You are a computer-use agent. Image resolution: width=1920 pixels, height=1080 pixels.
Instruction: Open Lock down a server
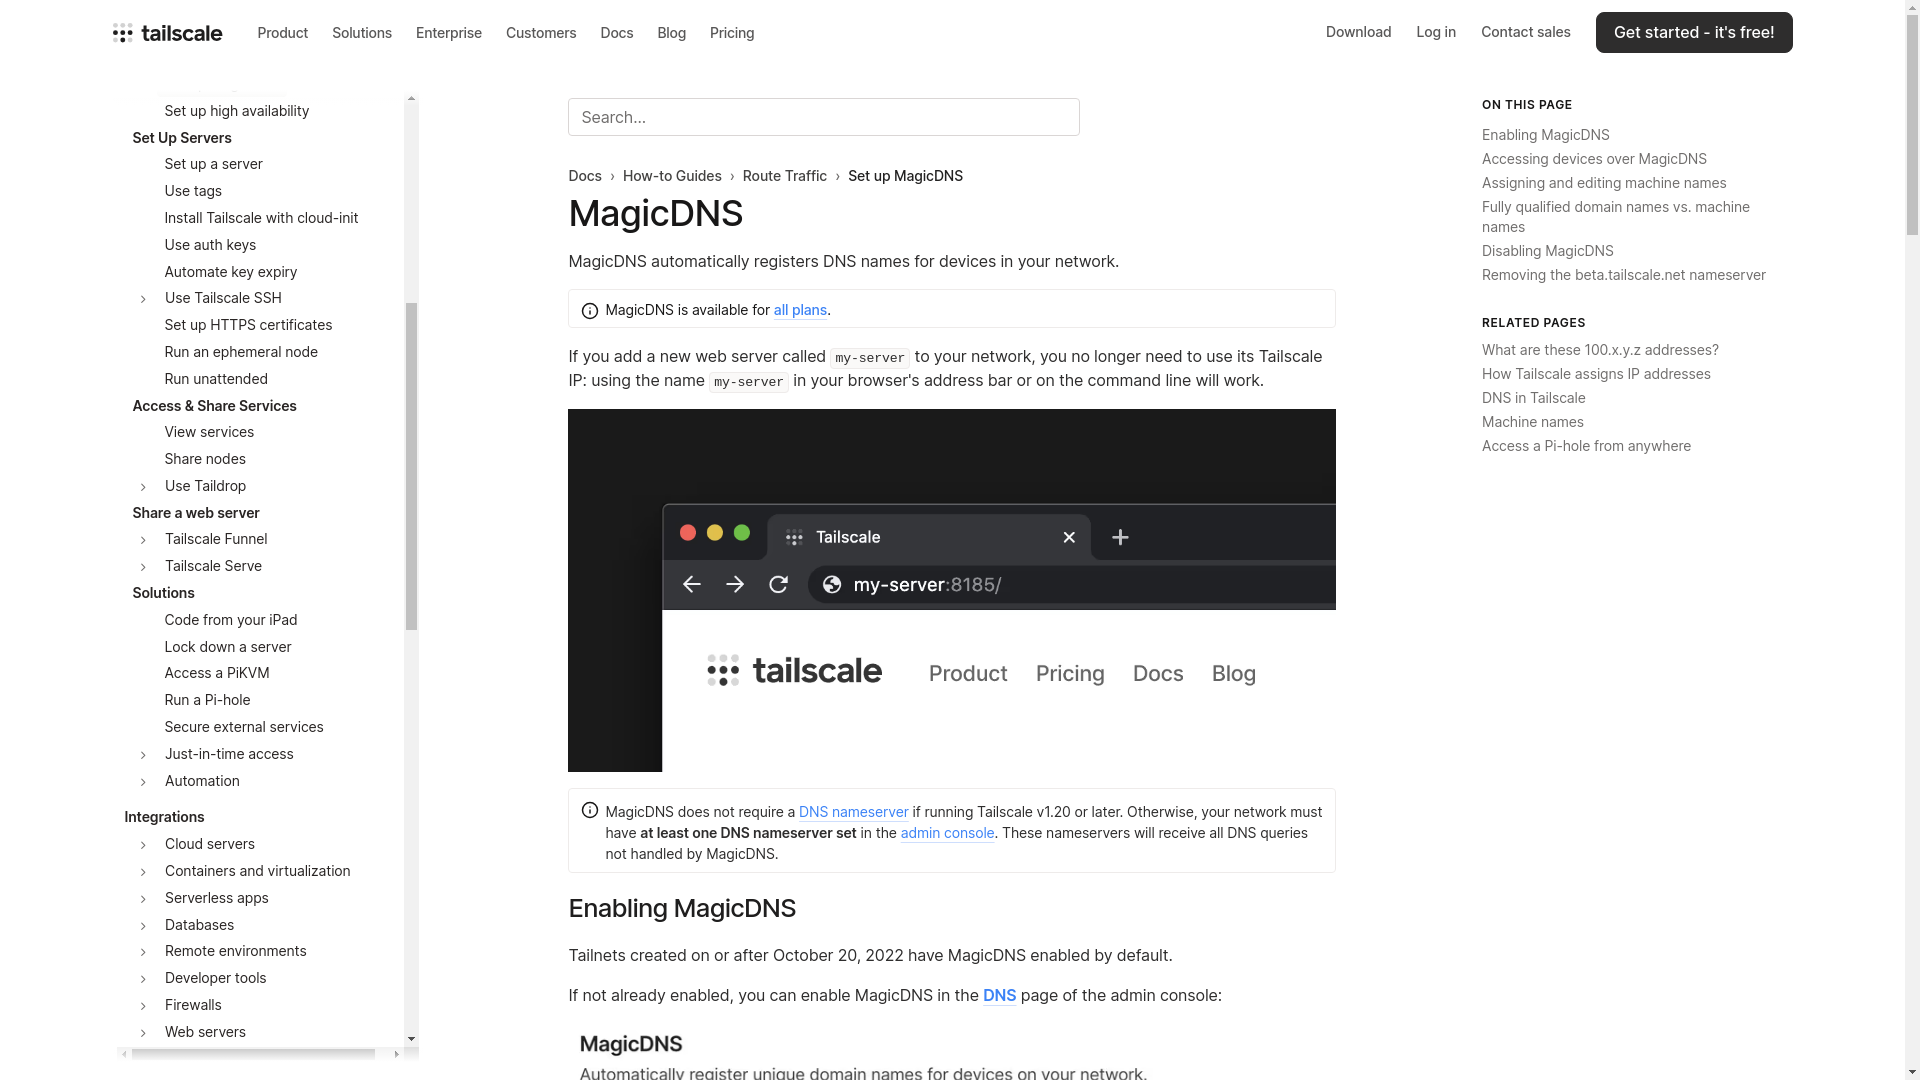[x=228, y=647]
